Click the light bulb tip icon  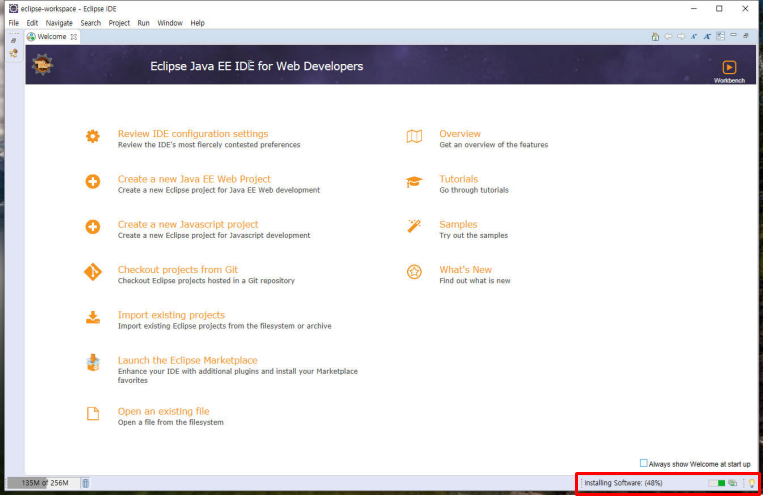tap(752, 483)
